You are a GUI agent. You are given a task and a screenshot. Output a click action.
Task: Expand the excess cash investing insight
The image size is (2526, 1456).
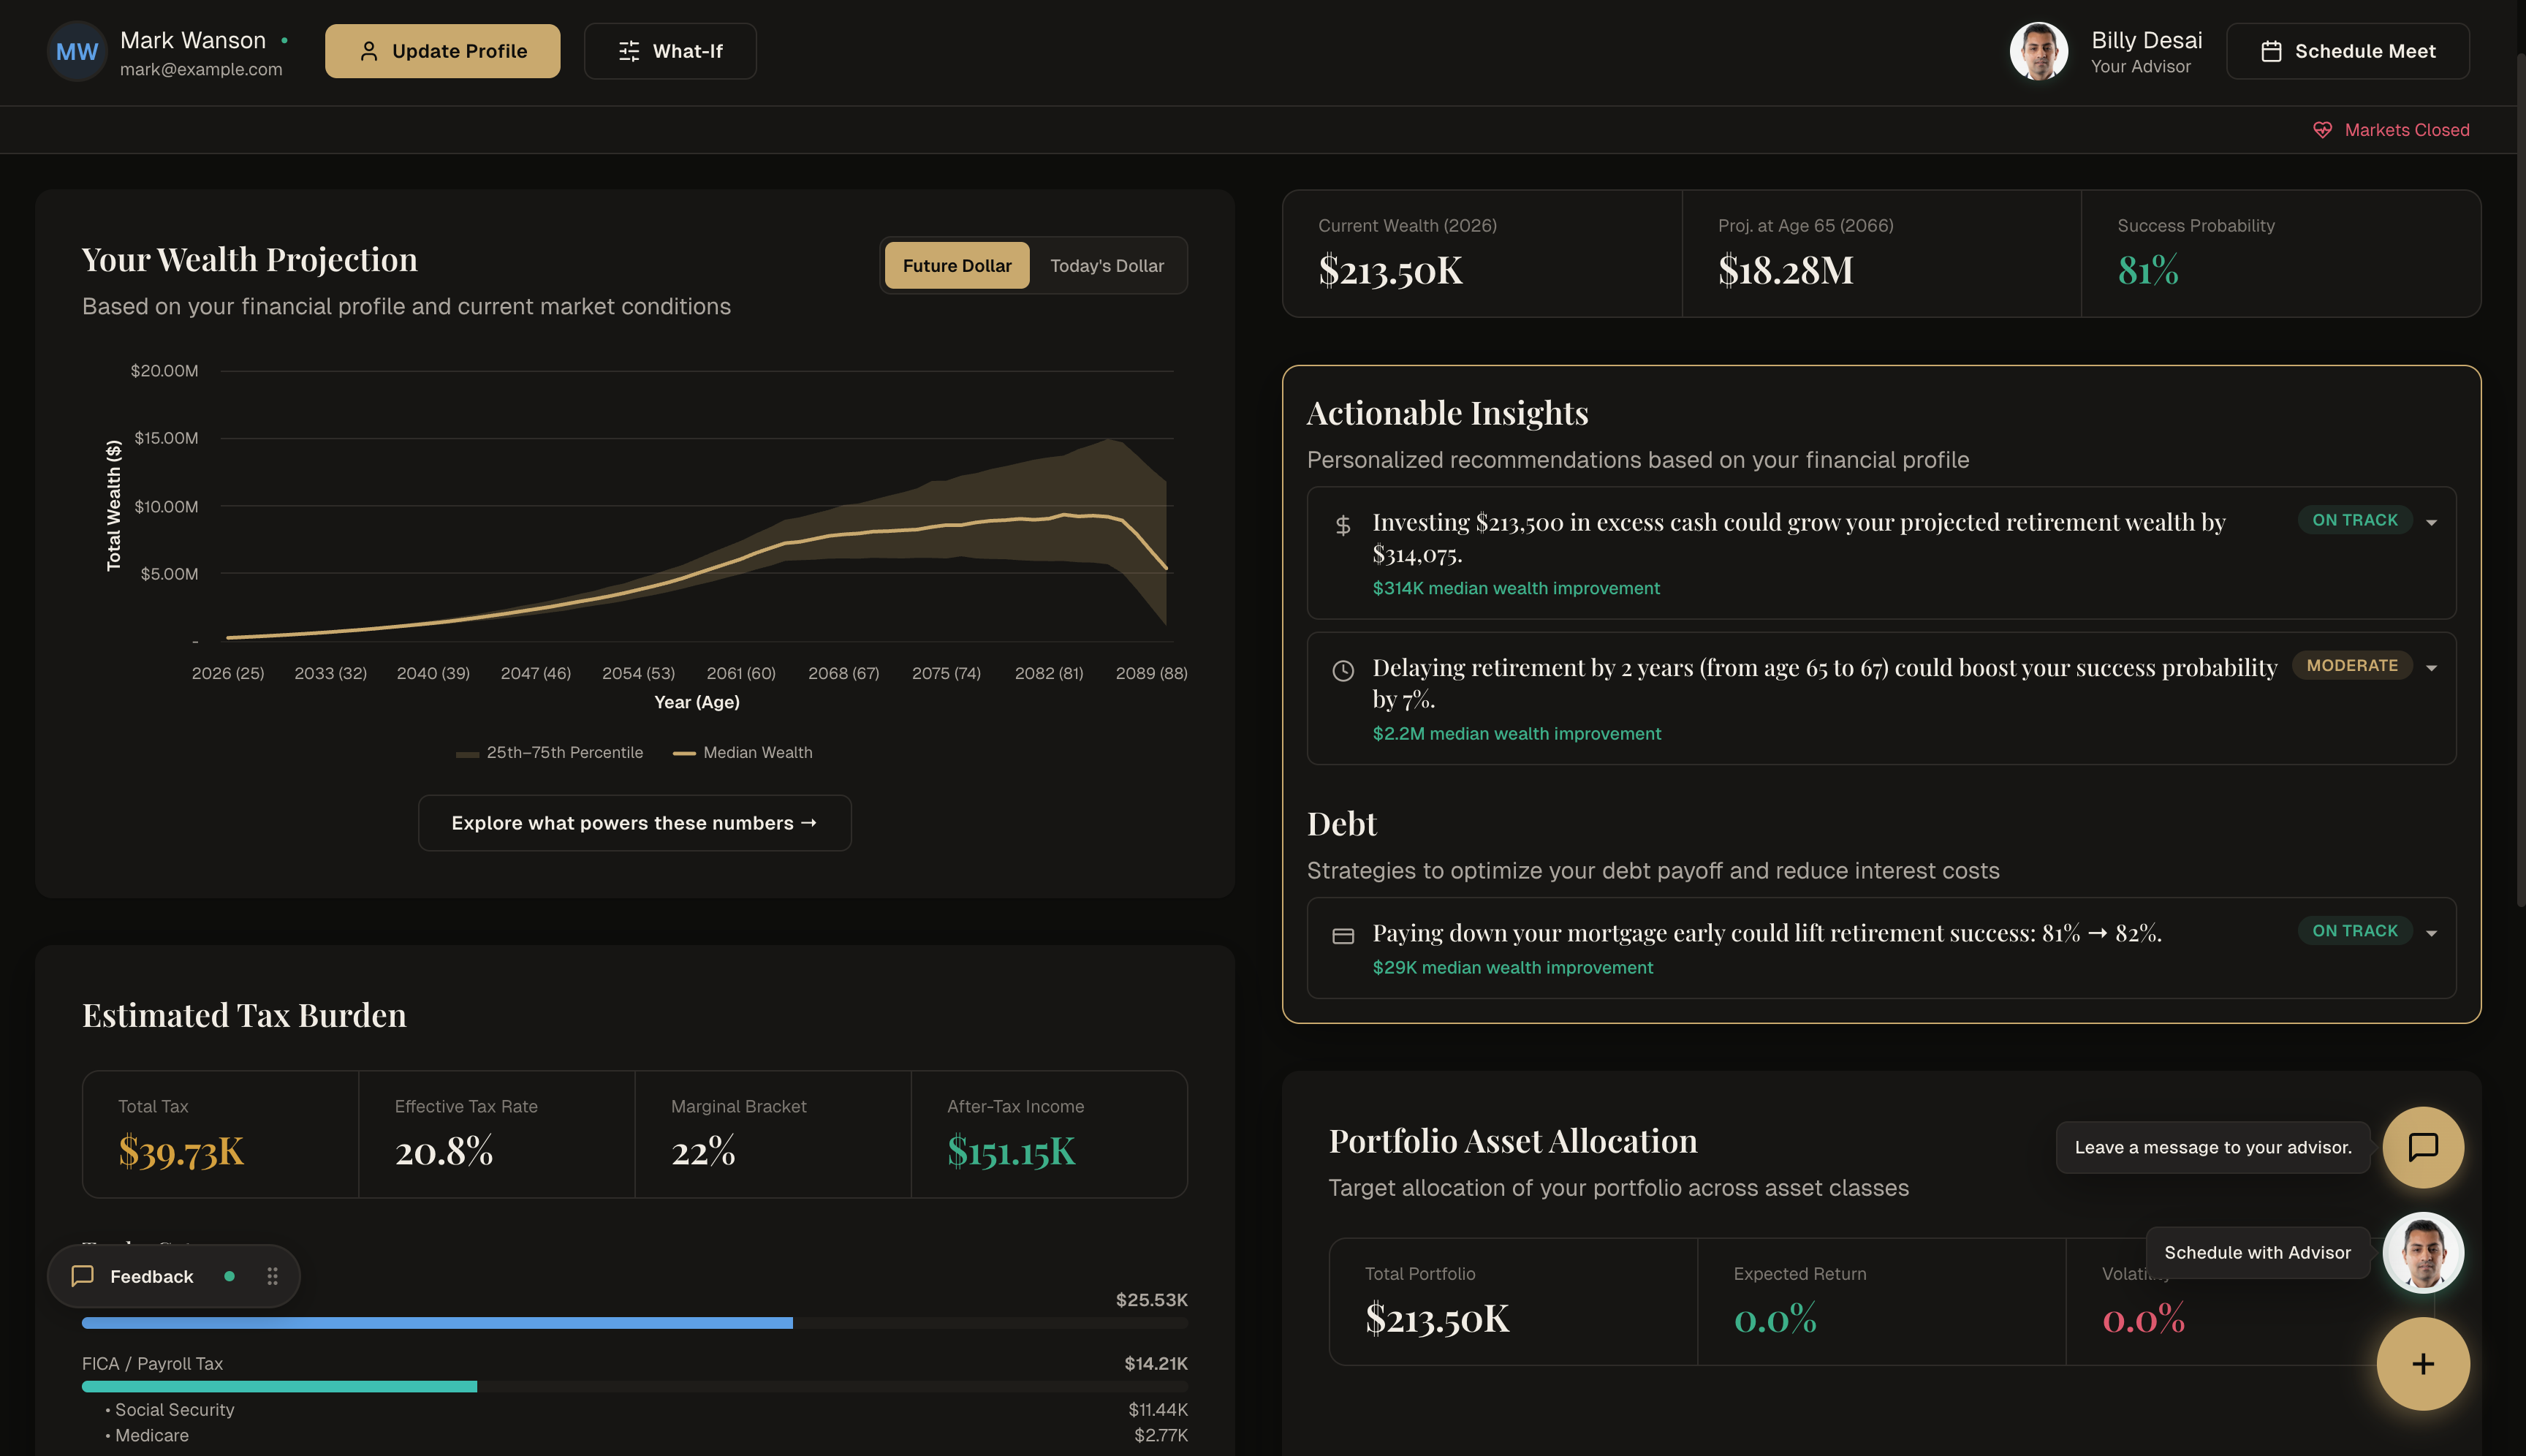(x=2431, y=522)
